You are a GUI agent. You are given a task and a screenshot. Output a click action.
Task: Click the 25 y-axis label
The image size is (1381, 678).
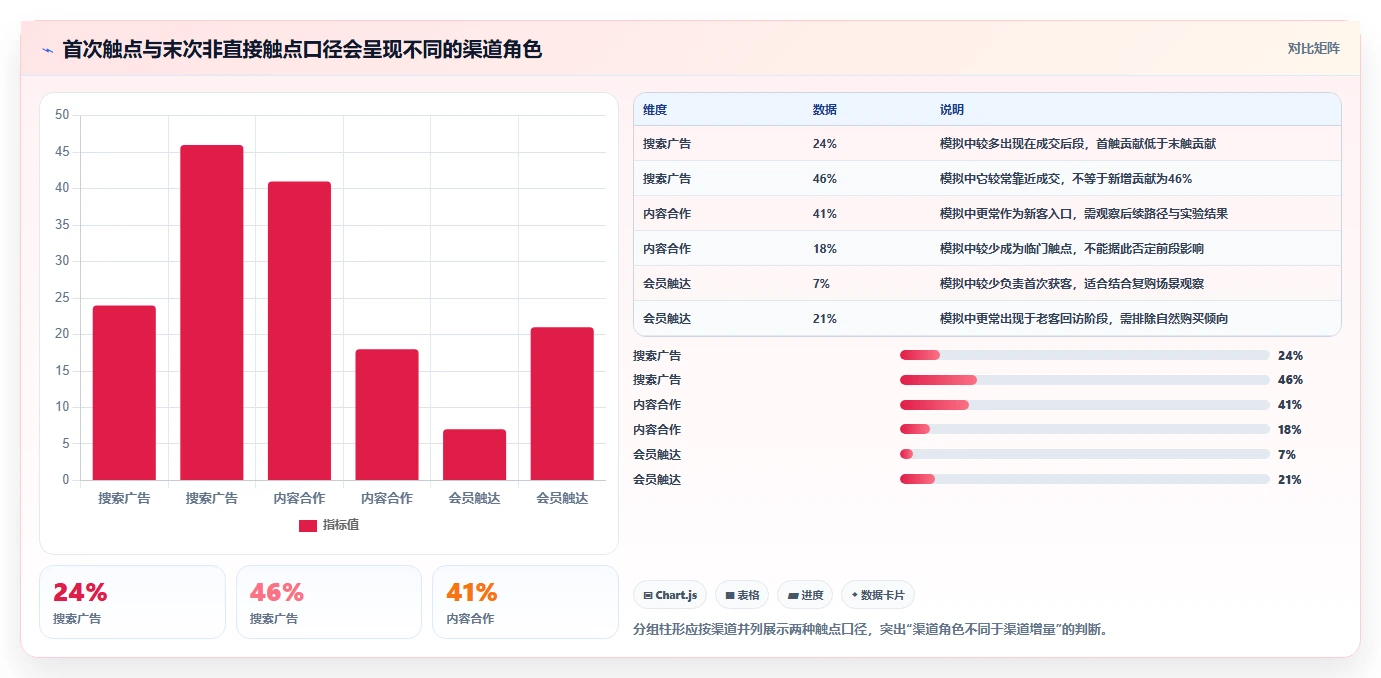[x=62, y=297]
